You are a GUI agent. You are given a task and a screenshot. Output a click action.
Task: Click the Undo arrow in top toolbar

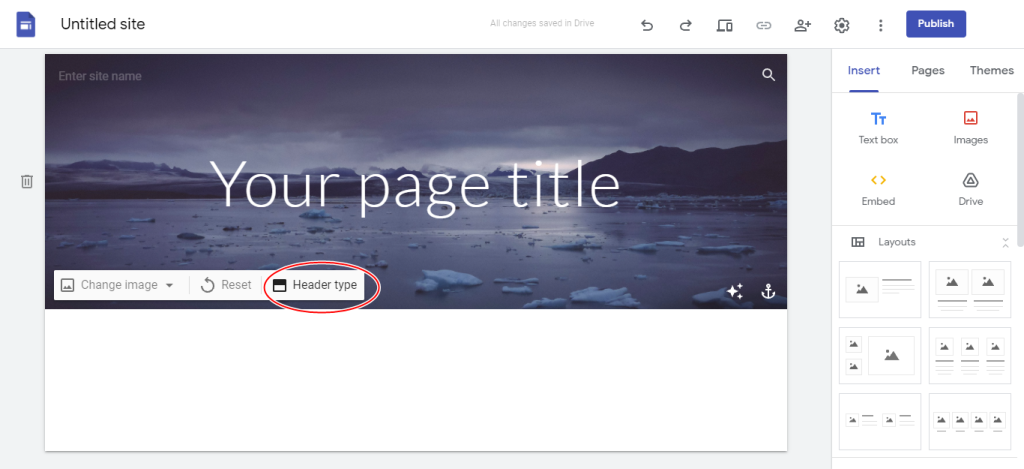(x=647, y=25)
